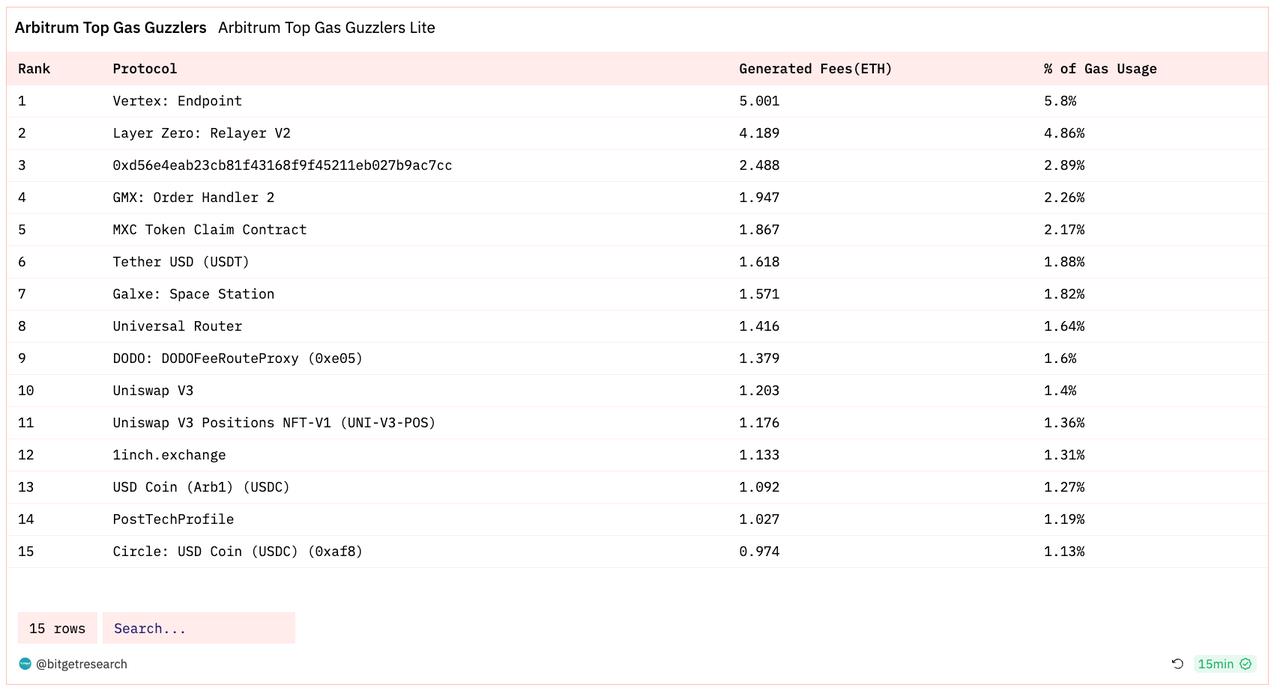The image size is (1280, 693).
Task: Open the Arbitrum Top Gas Guzzlers title link
Action: click(111, 28)
